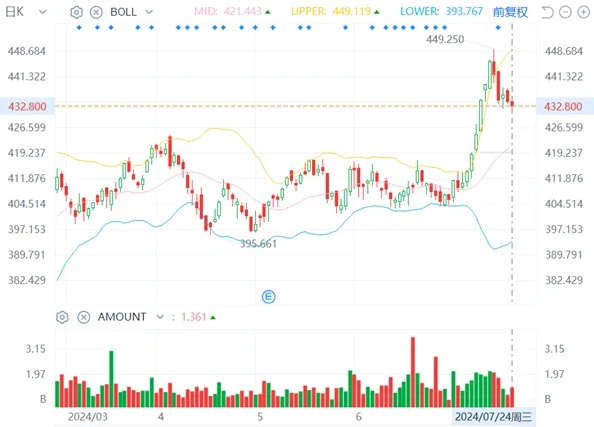Click the tallest red volume bar
This screenshot has height=427, width=594.
pos(413,372)
